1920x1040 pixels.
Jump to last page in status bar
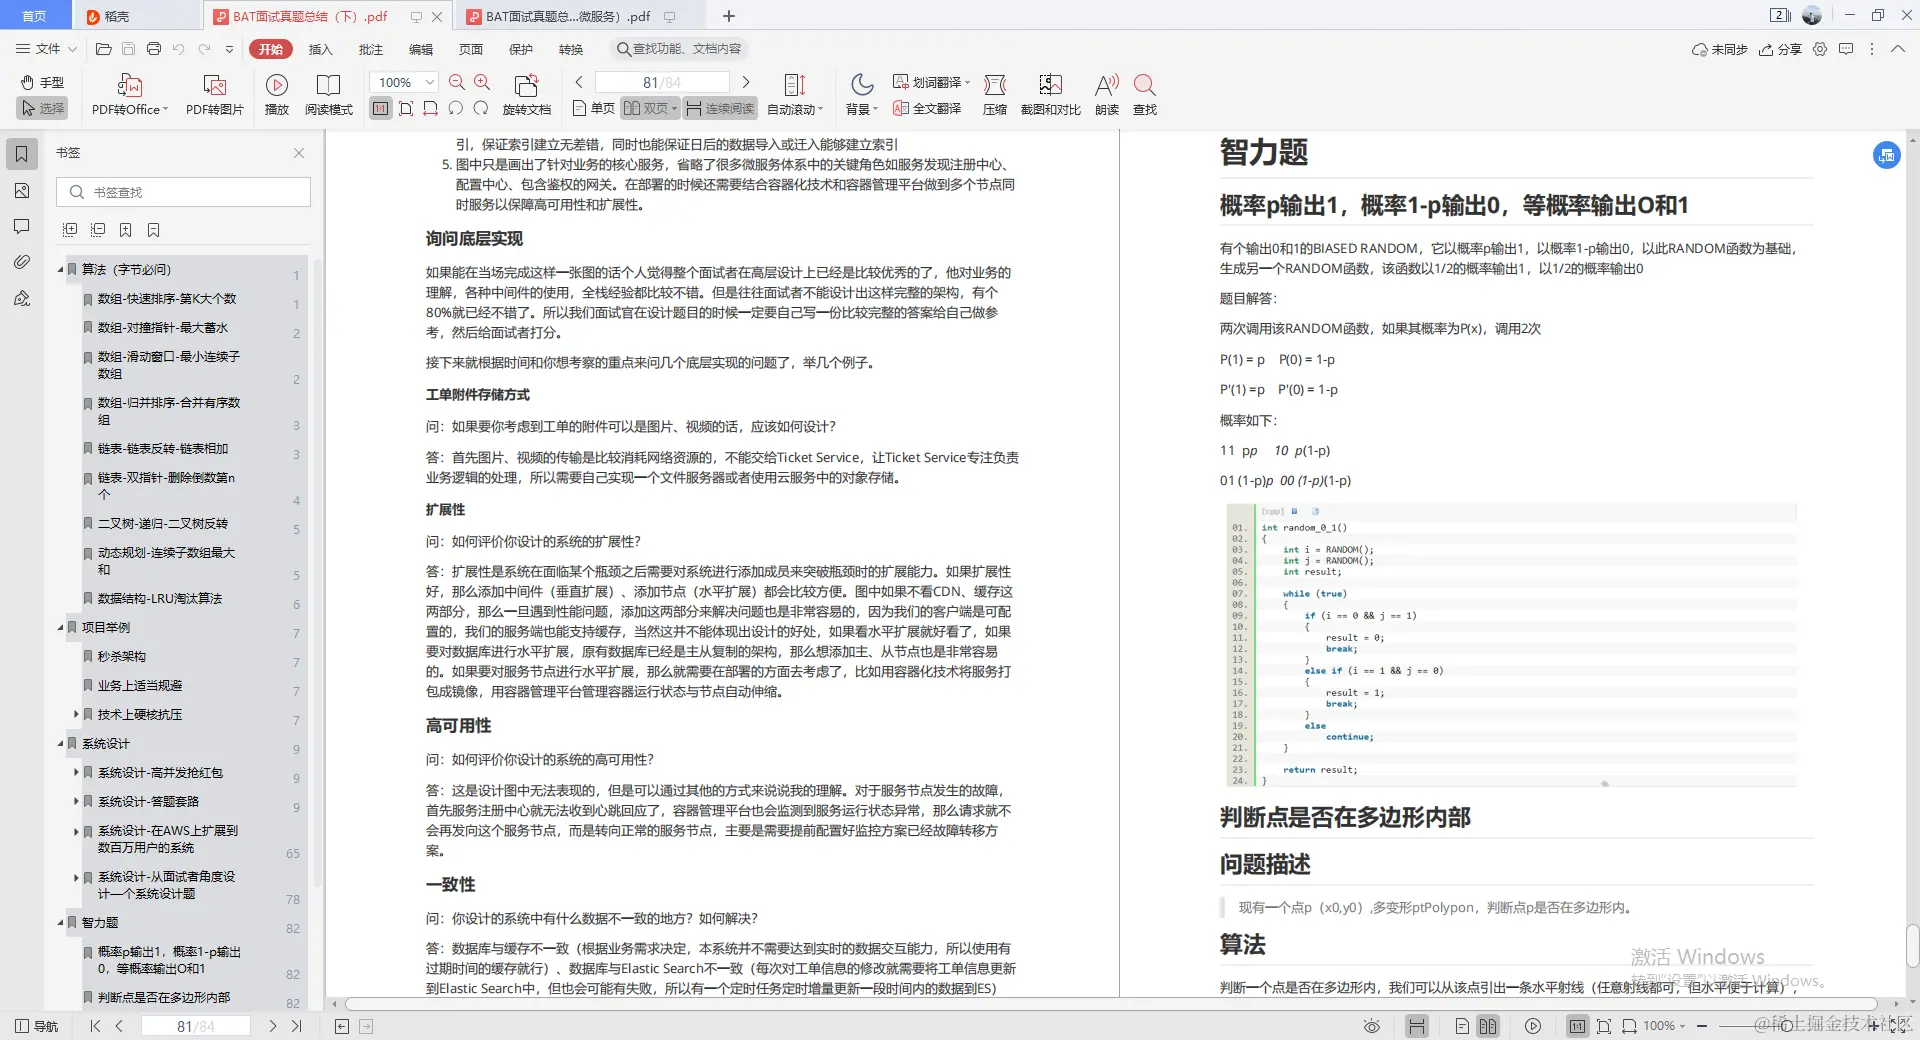[297, 1026]
